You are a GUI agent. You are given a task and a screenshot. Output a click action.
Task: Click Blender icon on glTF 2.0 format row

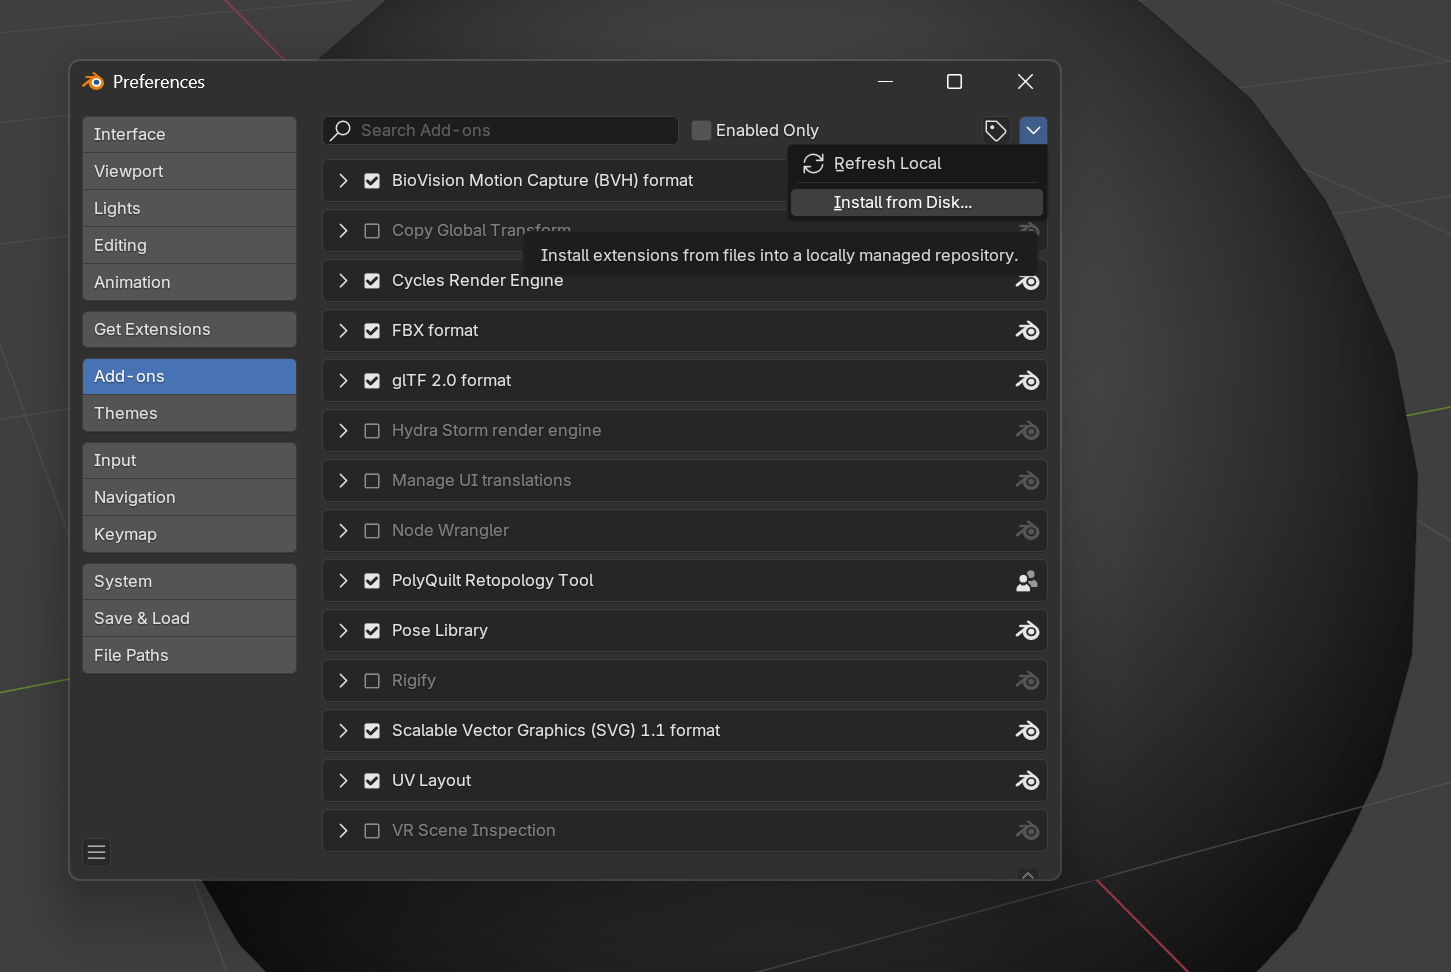[1027, 380]
